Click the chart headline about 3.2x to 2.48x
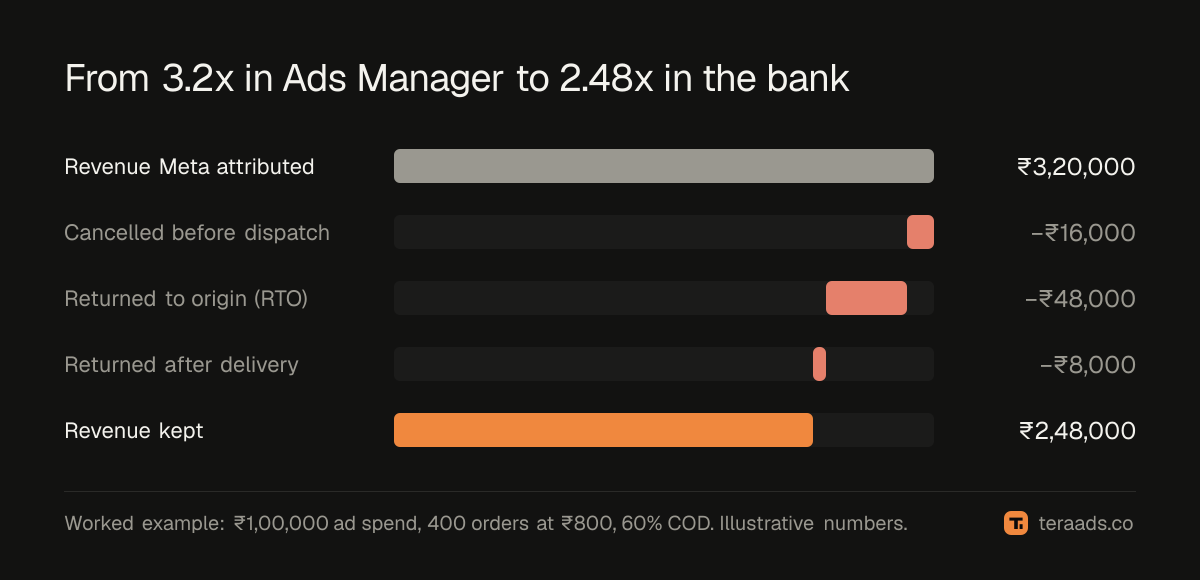Screen dimensions: 1200x580 click(x=457, y=79)
